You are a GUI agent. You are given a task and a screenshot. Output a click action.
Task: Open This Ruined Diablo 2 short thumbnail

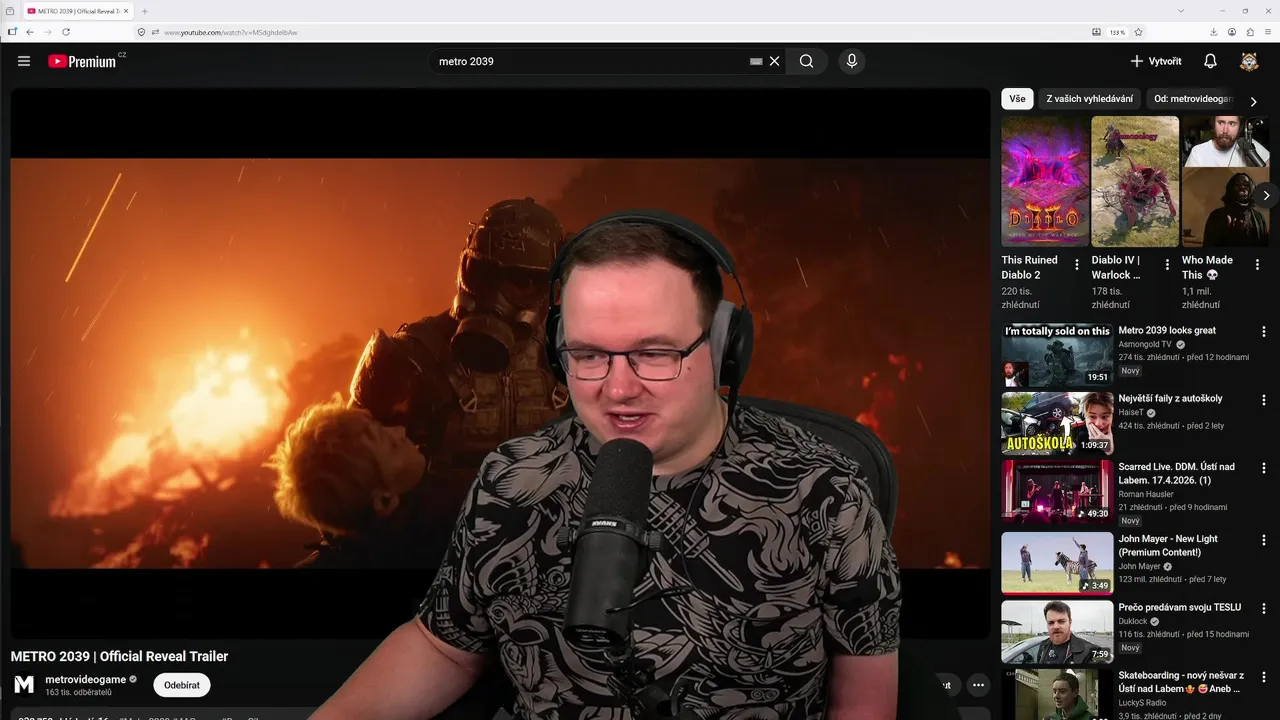[x=1045, y=181]
